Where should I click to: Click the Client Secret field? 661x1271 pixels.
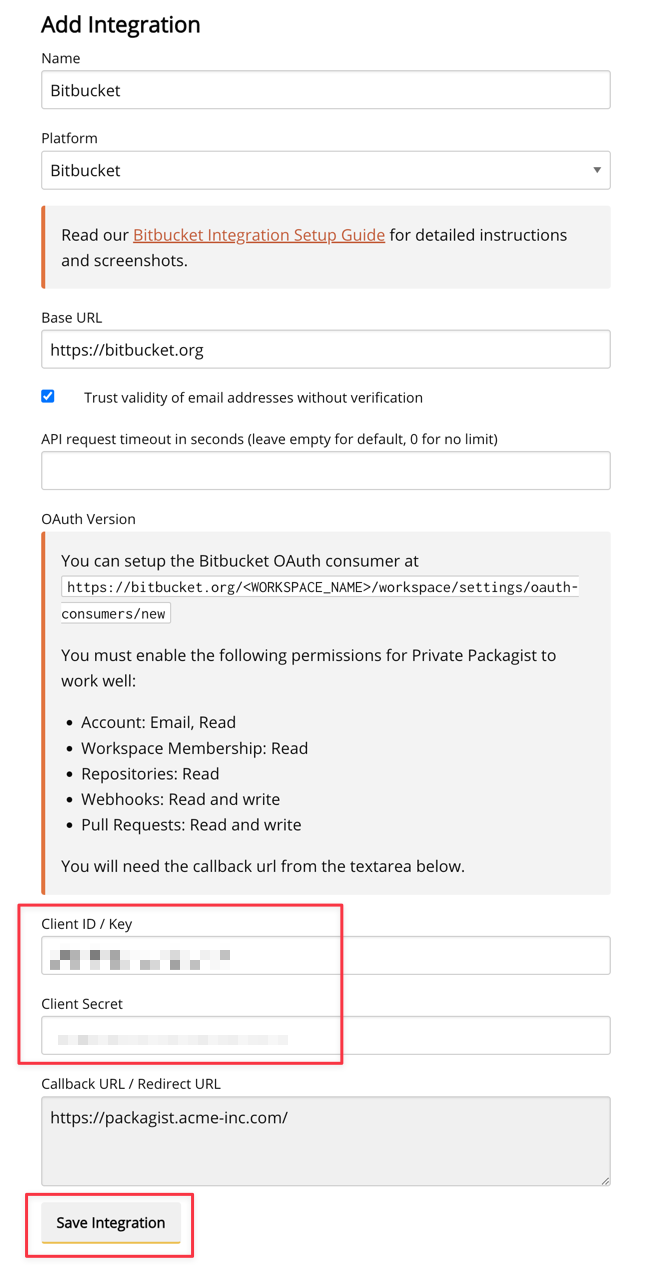tap(325, 1035)
